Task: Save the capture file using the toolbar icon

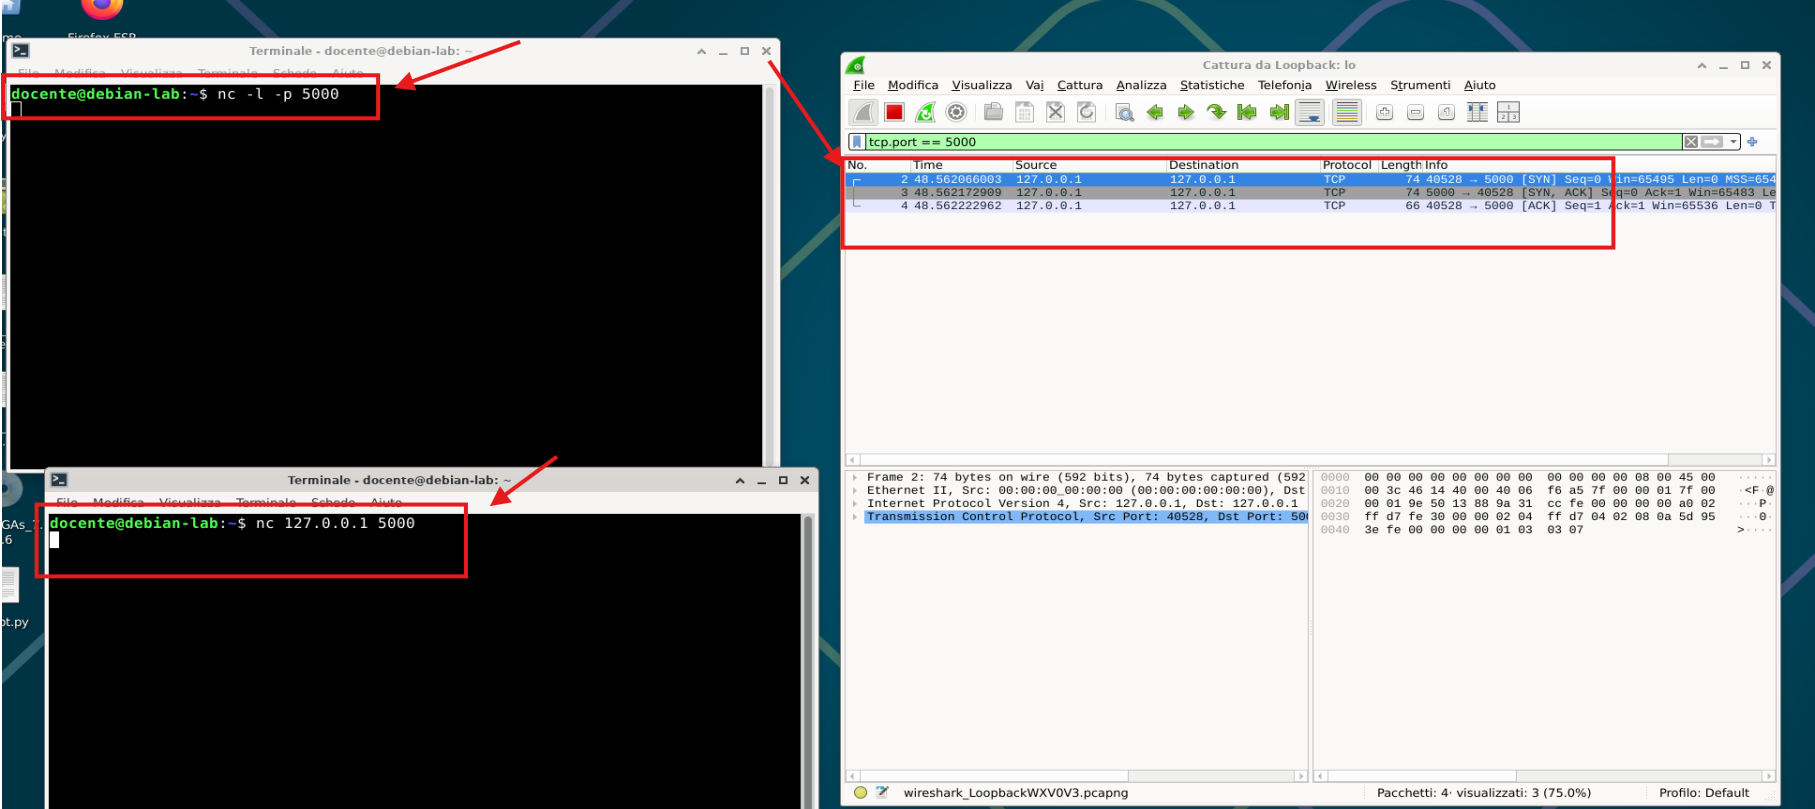Action: pos(1024,113)
